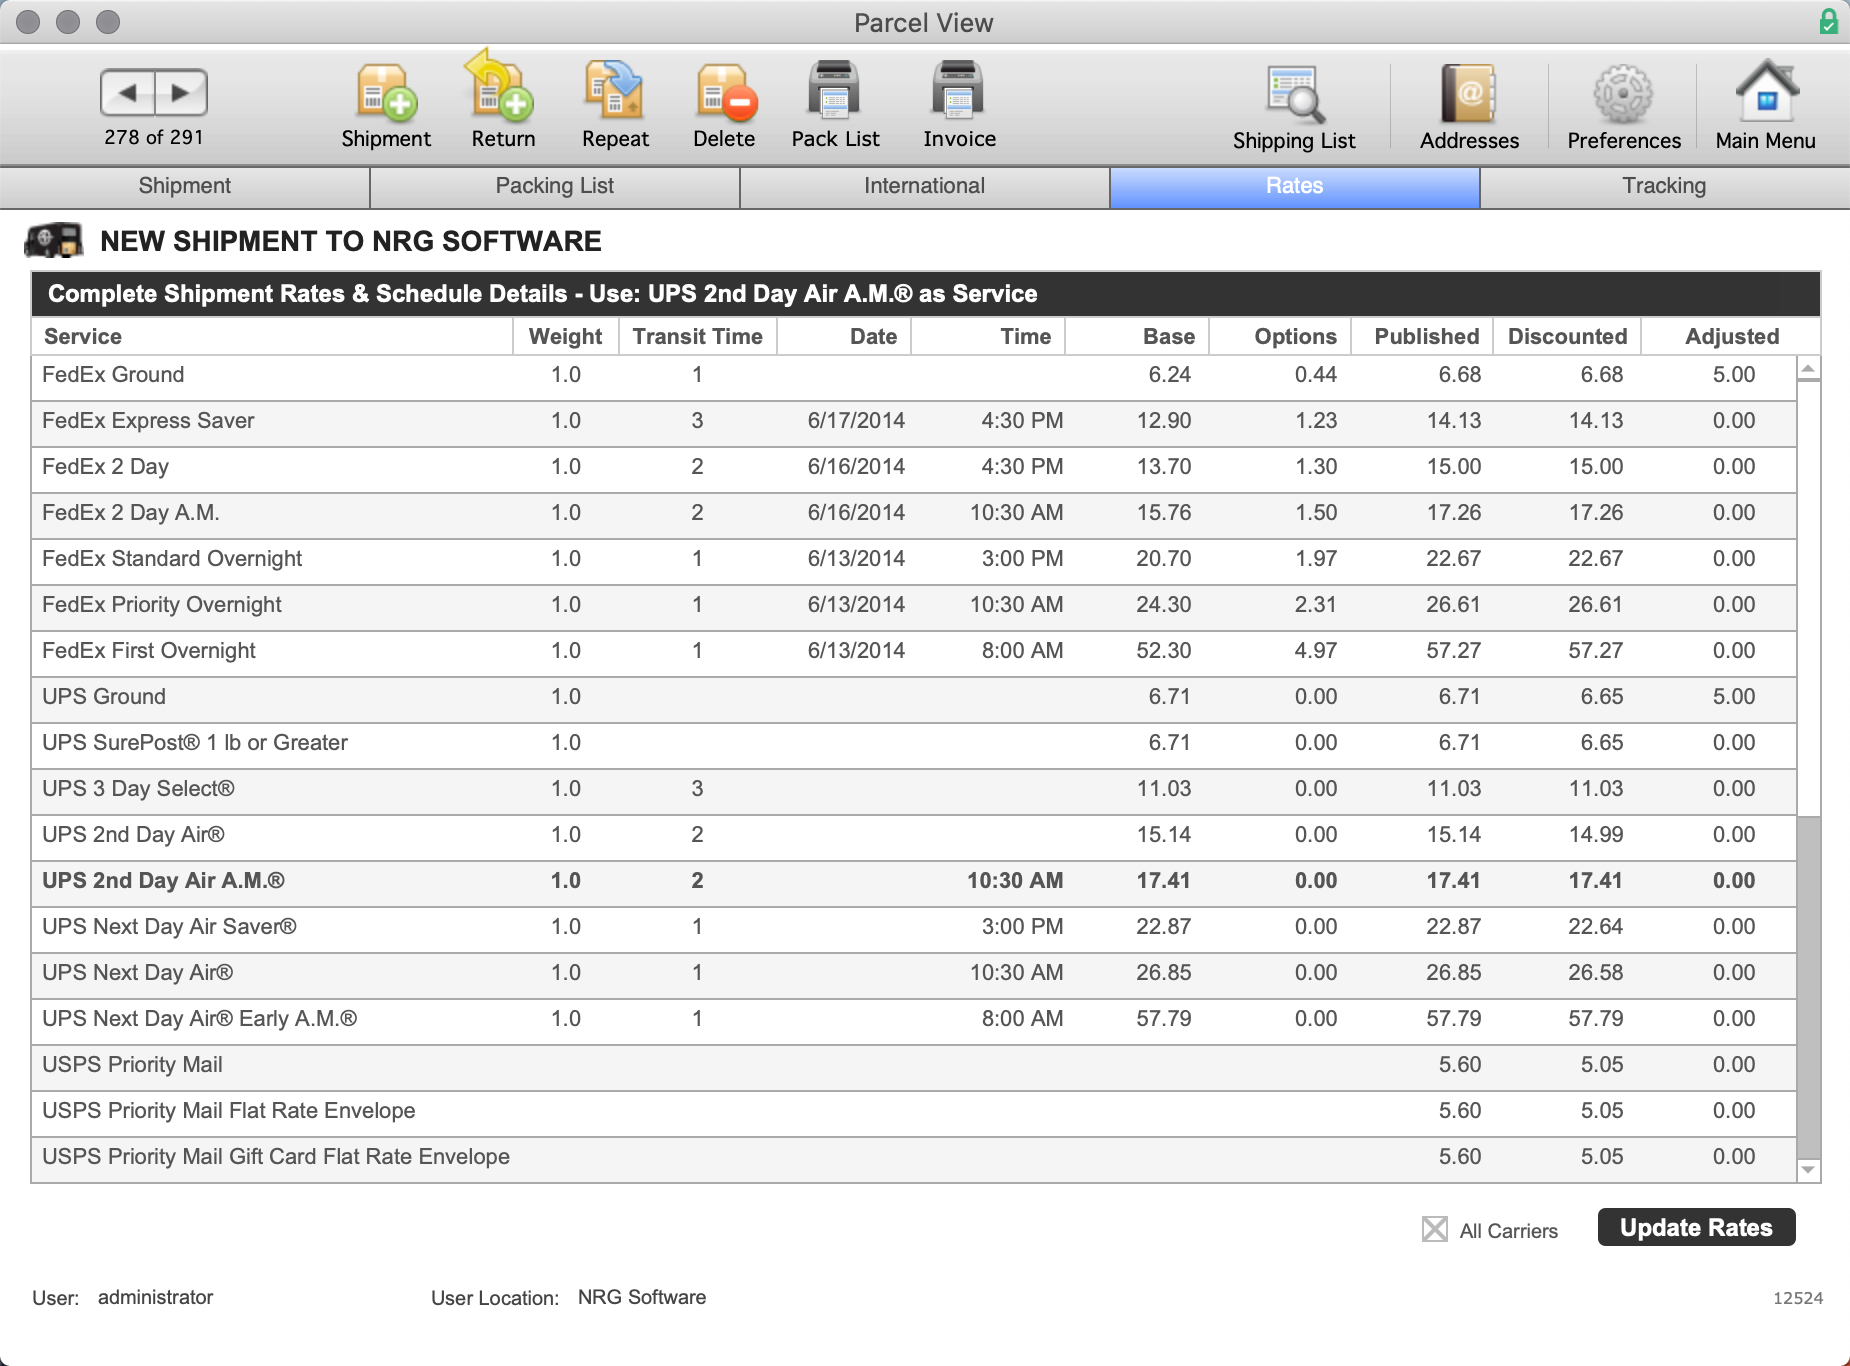Image resolution: width=1850 pixels, height=1366 pixels.
Task: Print the Invoice
Action: (959, 105)
